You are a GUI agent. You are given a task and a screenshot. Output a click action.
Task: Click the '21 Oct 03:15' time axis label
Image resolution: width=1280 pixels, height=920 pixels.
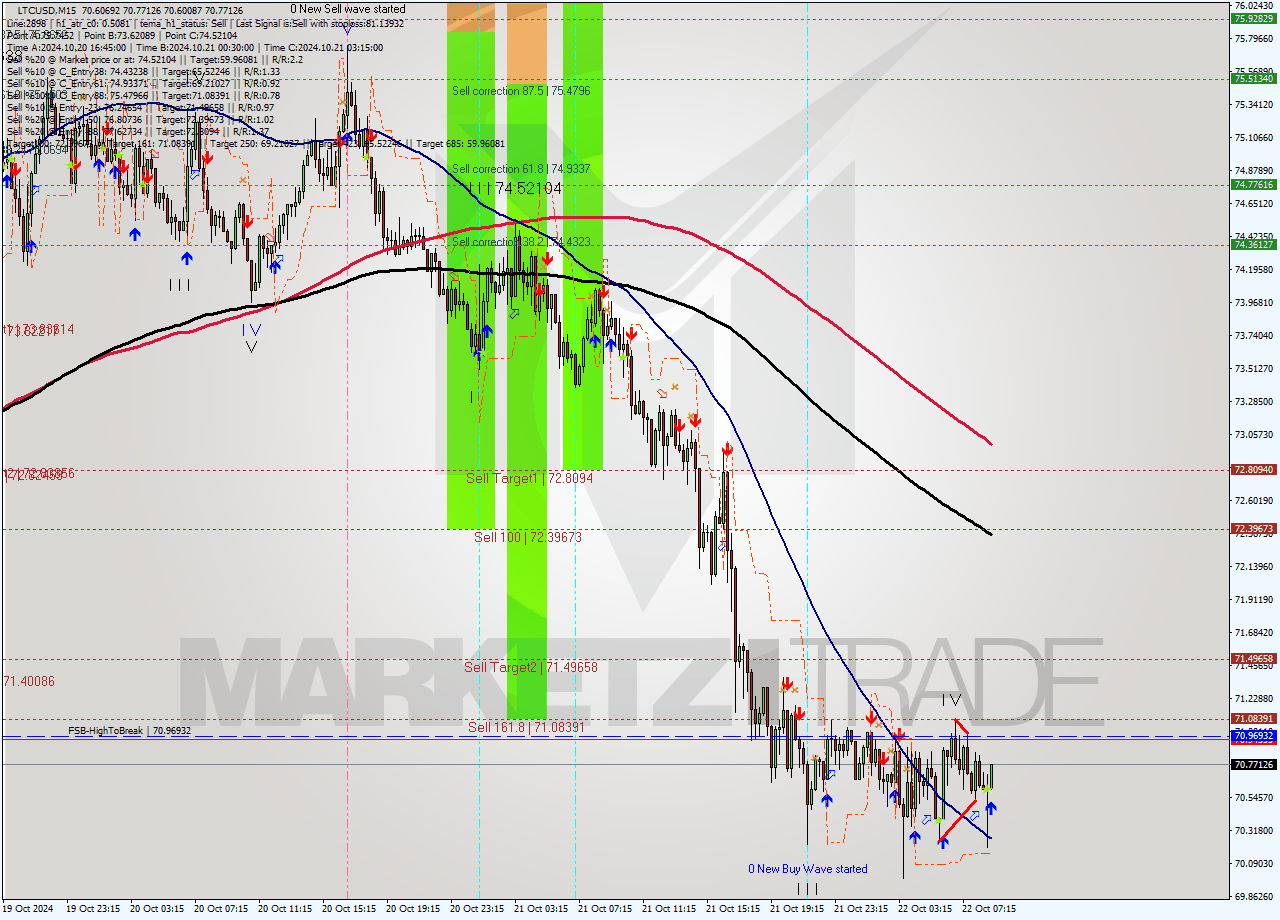541,909
